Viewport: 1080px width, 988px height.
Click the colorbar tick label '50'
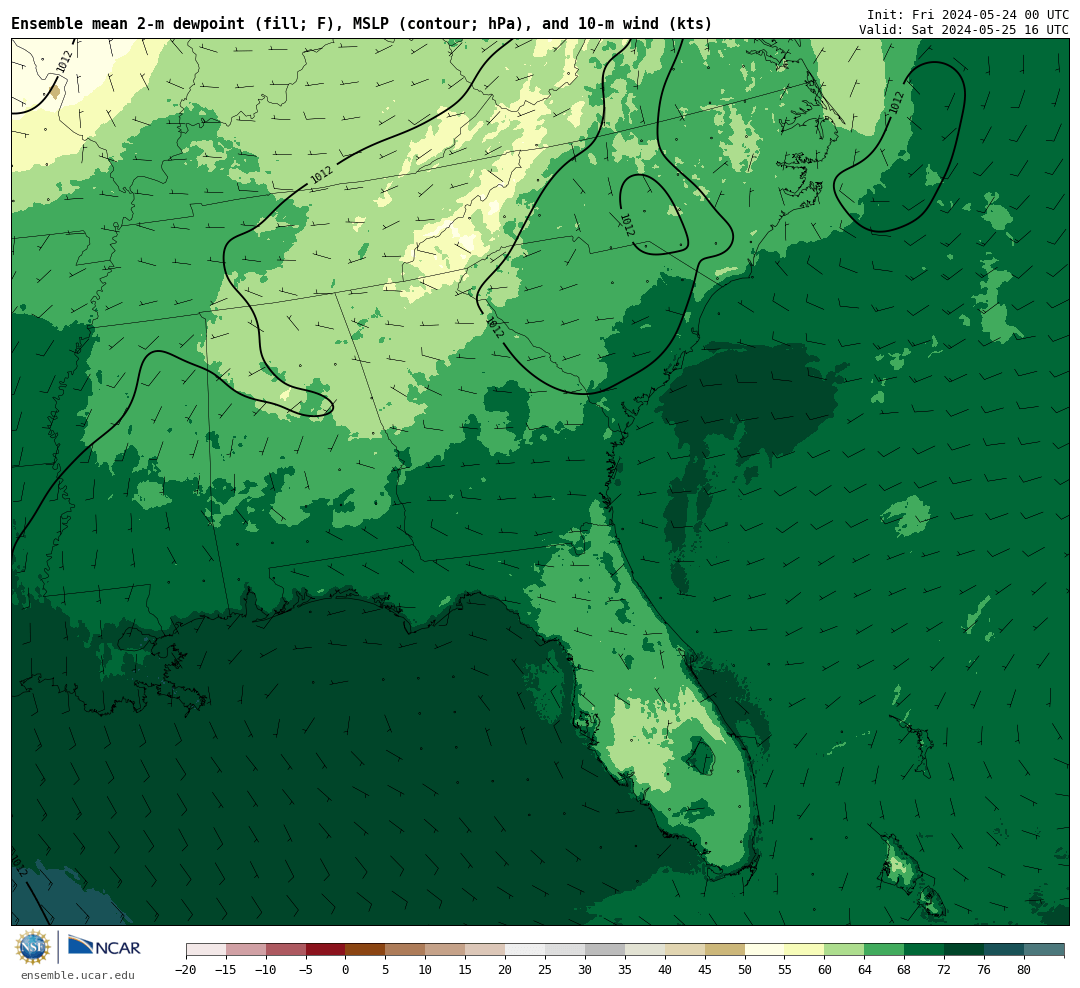(745, 970)
